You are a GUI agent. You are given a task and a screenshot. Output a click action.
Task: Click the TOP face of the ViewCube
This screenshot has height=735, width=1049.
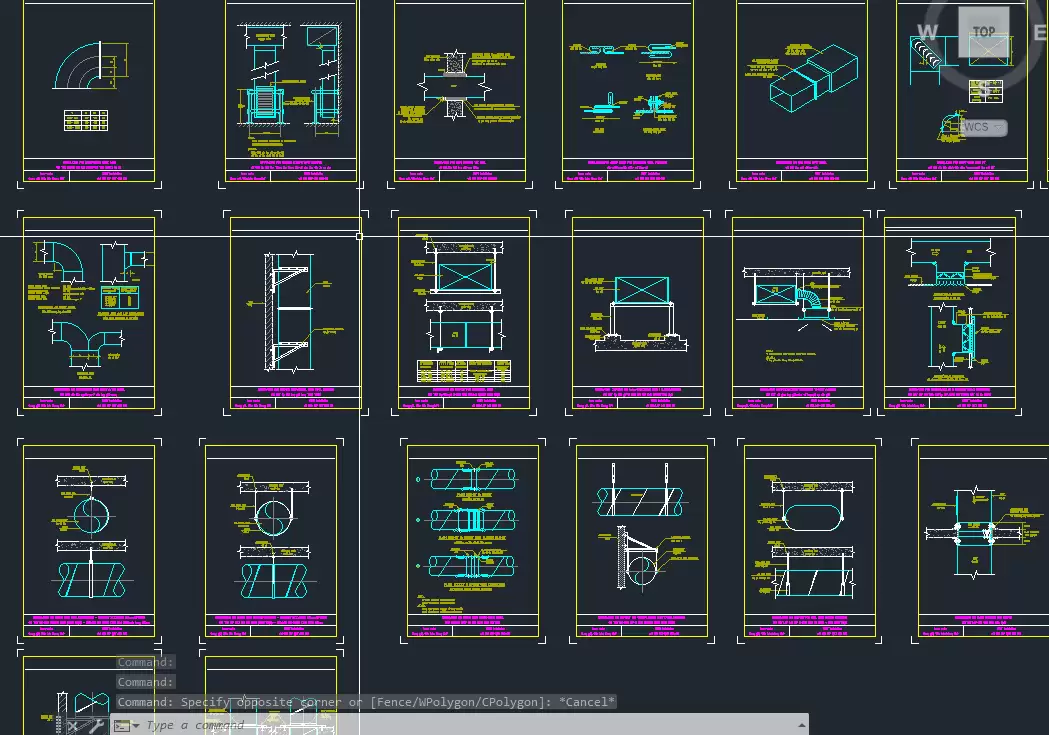coord(983,32)
